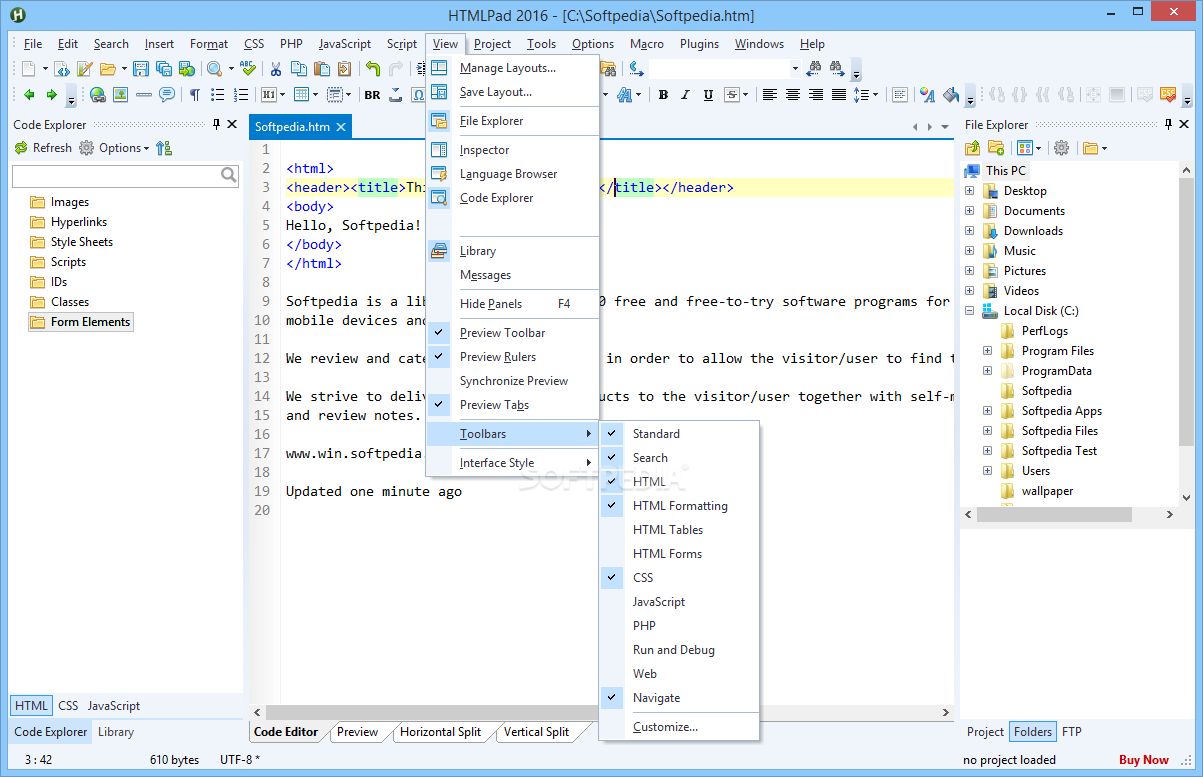This screenshot has width=1203, height=777.
Task: Select the CSS code explorer mode
Action: pyautogui.click(x=68, y=706)
